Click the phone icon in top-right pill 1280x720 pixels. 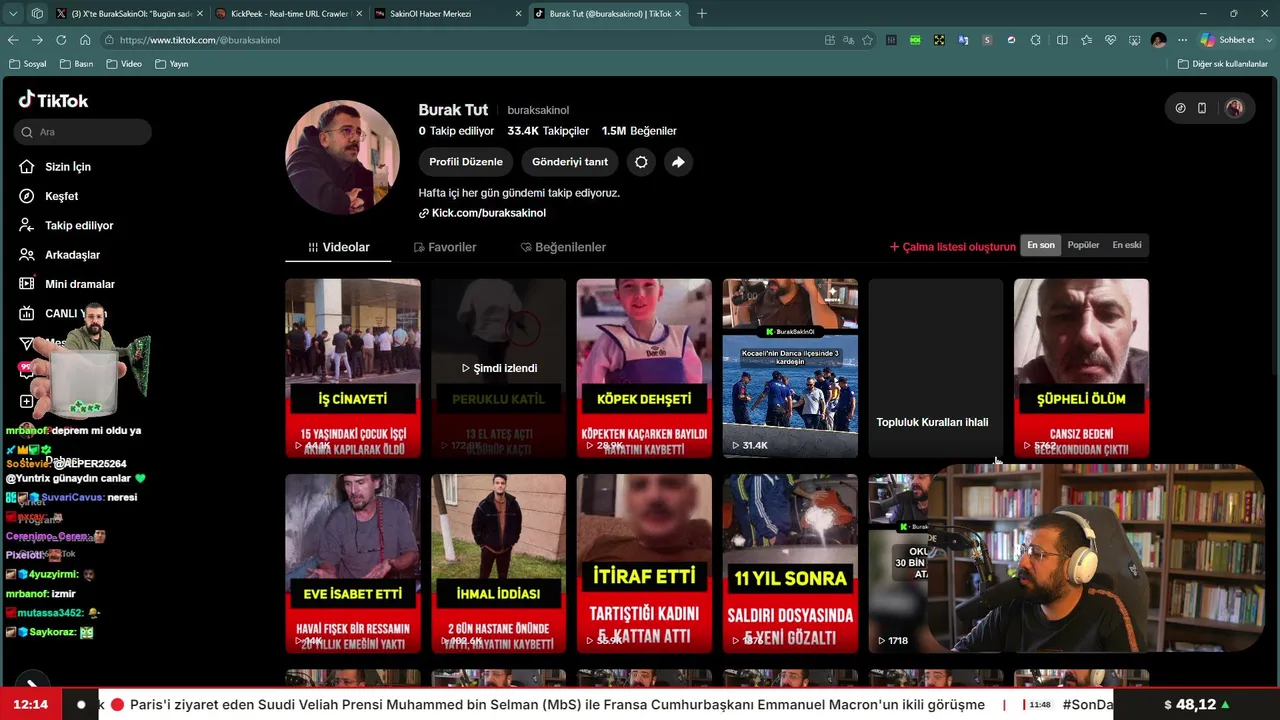point(1202,108)
